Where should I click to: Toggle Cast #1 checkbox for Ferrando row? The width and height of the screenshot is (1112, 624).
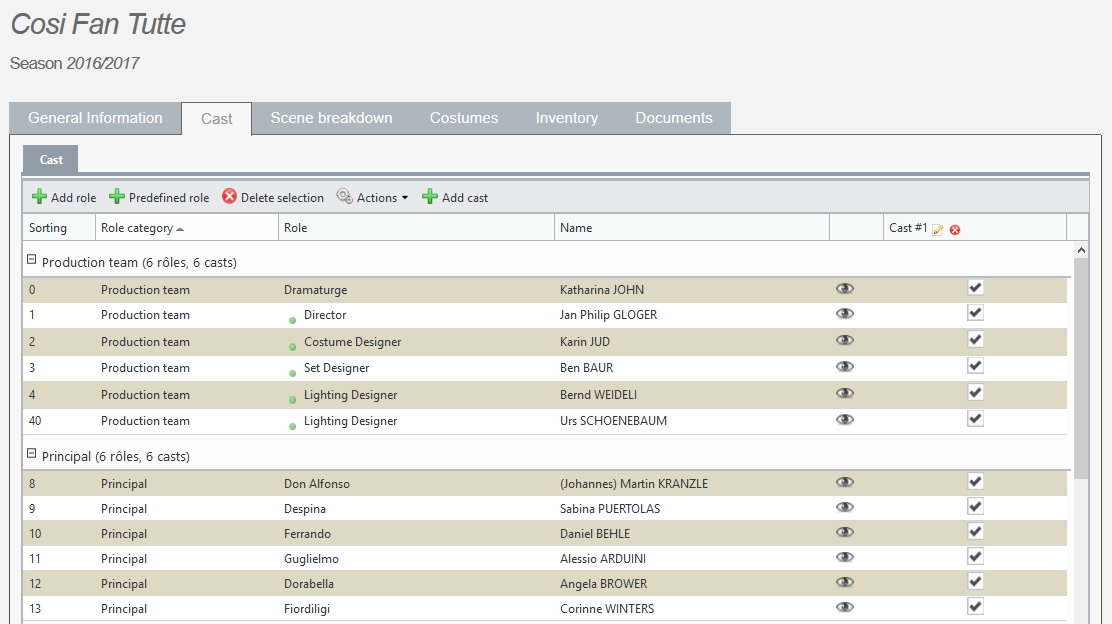[x=975, y=532]
